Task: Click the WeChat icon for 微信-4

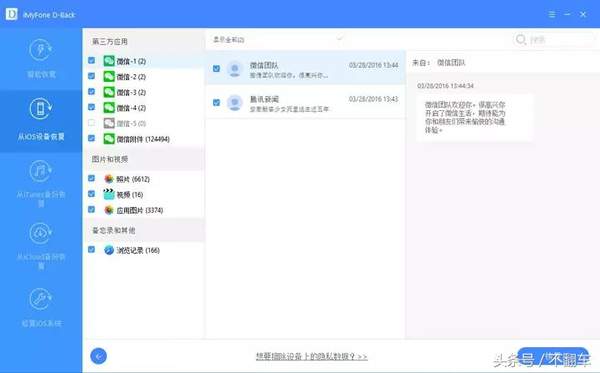Action: 109,108
